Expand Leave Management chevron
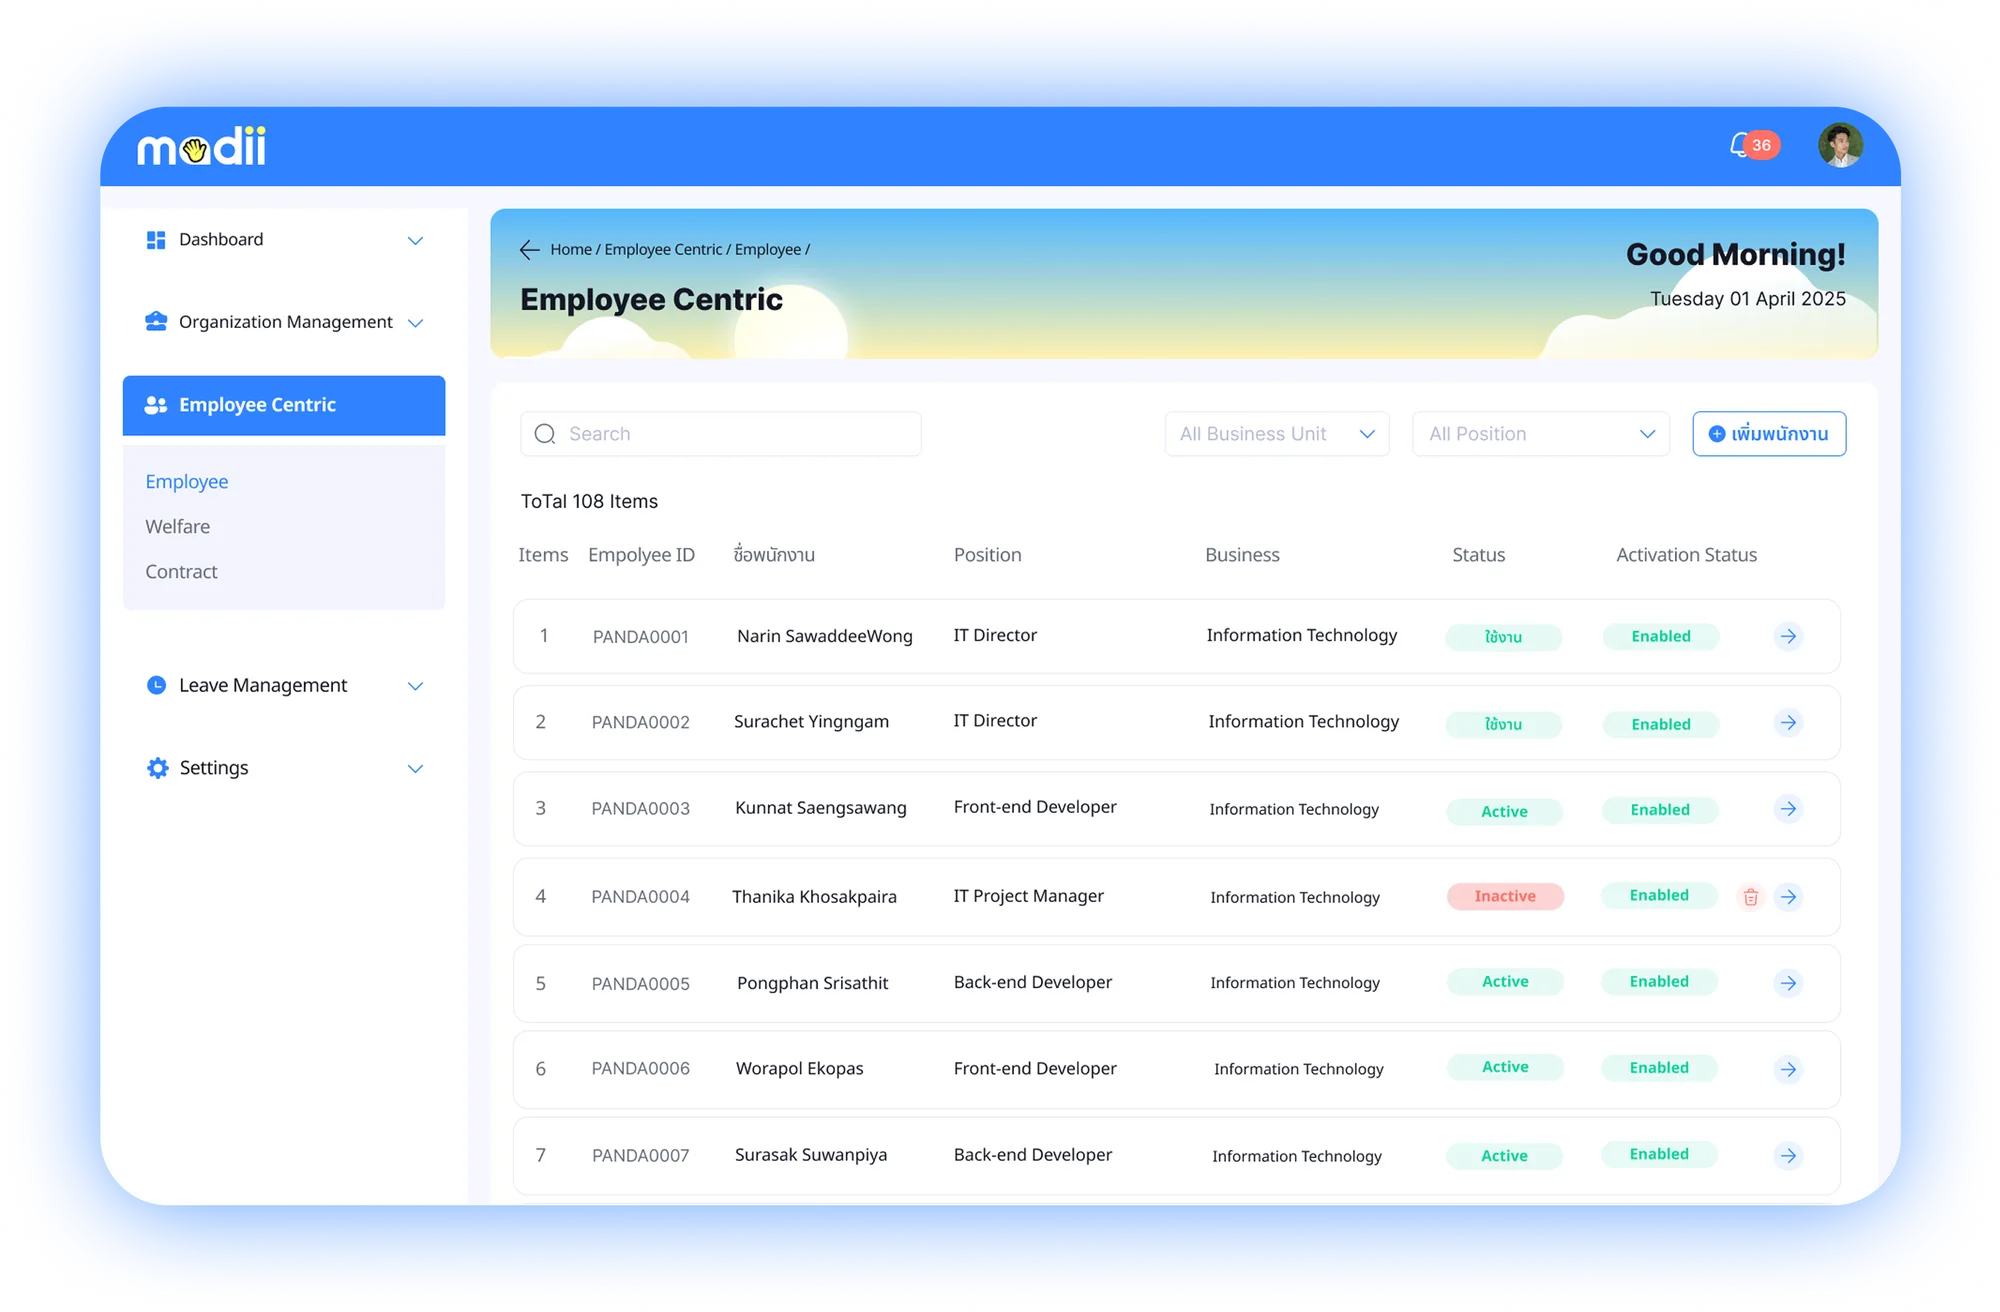The image size is (2000, 1312). (415, 686)
